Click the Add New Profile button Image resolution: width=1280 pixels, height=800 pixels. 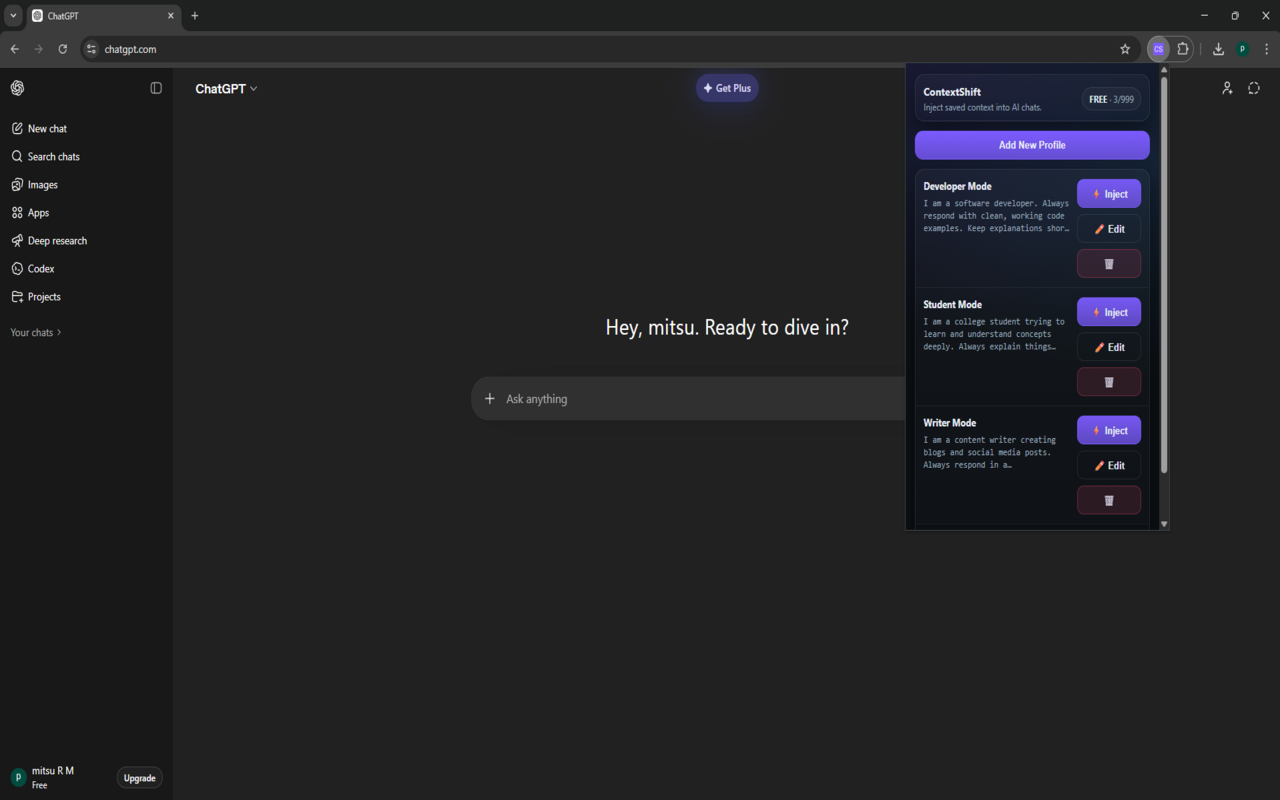[x=1032, y=145]
